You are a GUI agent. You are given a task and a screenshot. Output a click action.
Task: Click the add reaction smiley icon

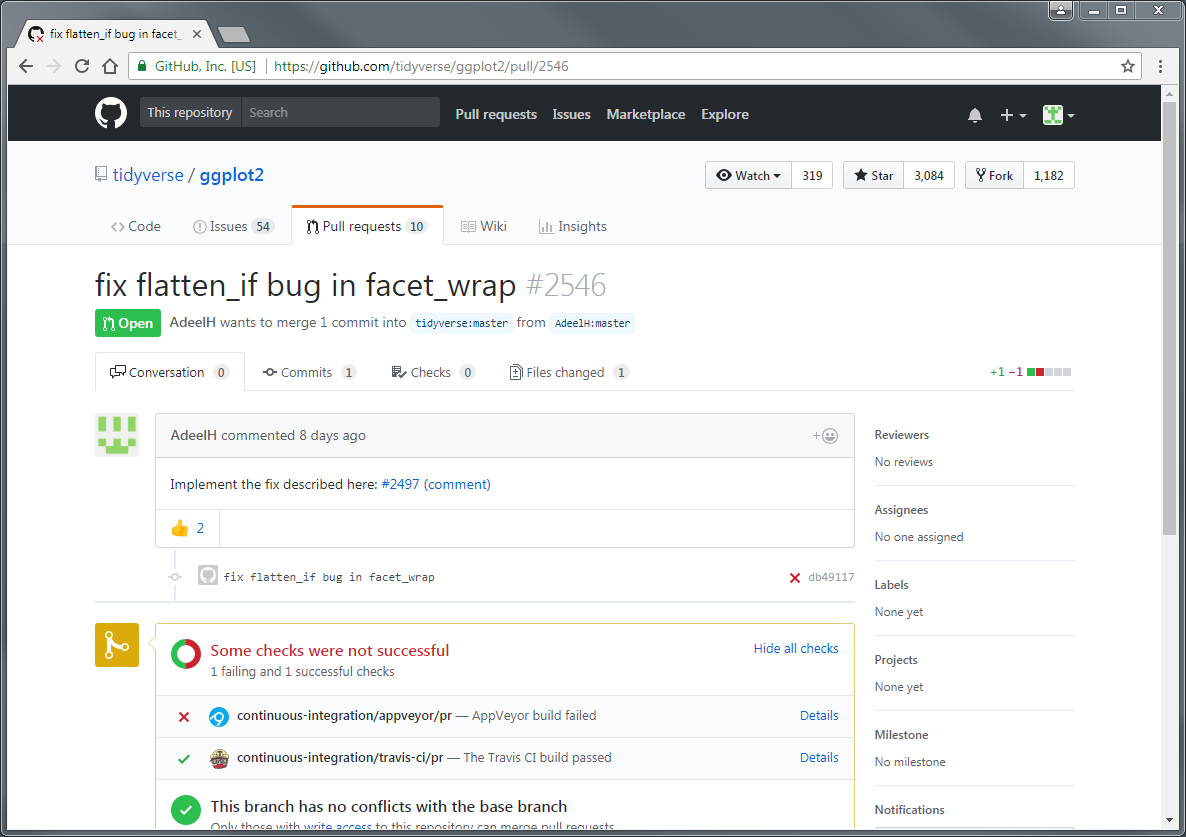pos(826,436)
